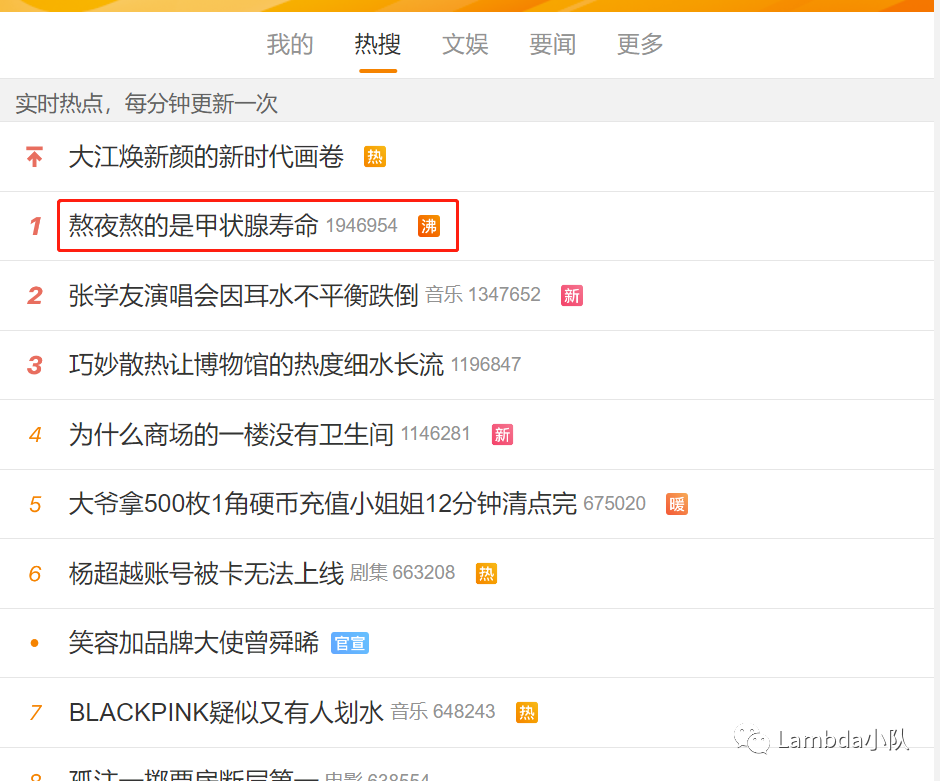Click the 暖 badge beside 大爷拿500枚 topic
The height and width of the screenshot is (781, 940).
pos(677,504)
